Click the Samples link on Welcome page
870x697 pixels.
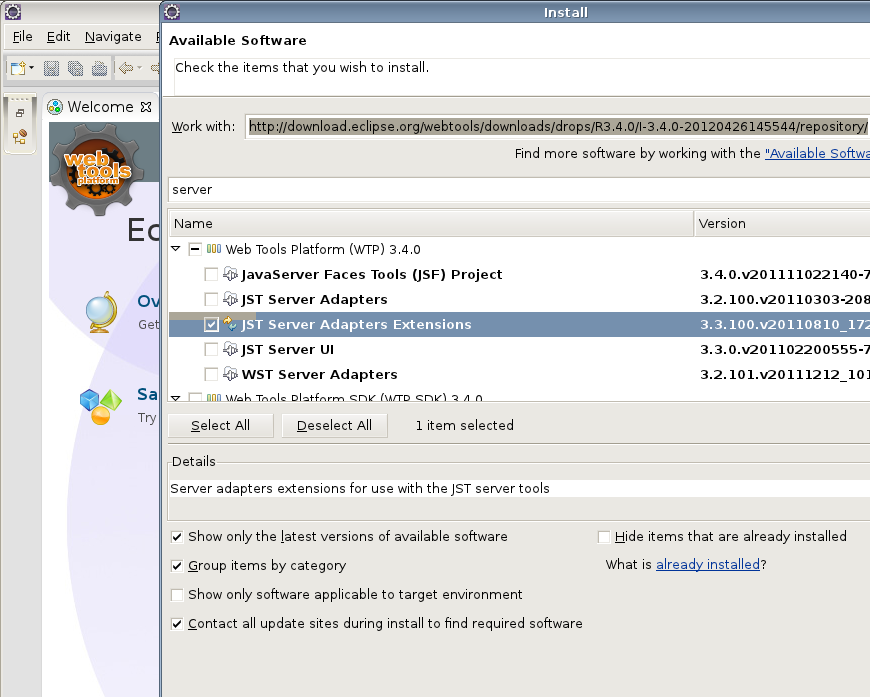(147, 394)
